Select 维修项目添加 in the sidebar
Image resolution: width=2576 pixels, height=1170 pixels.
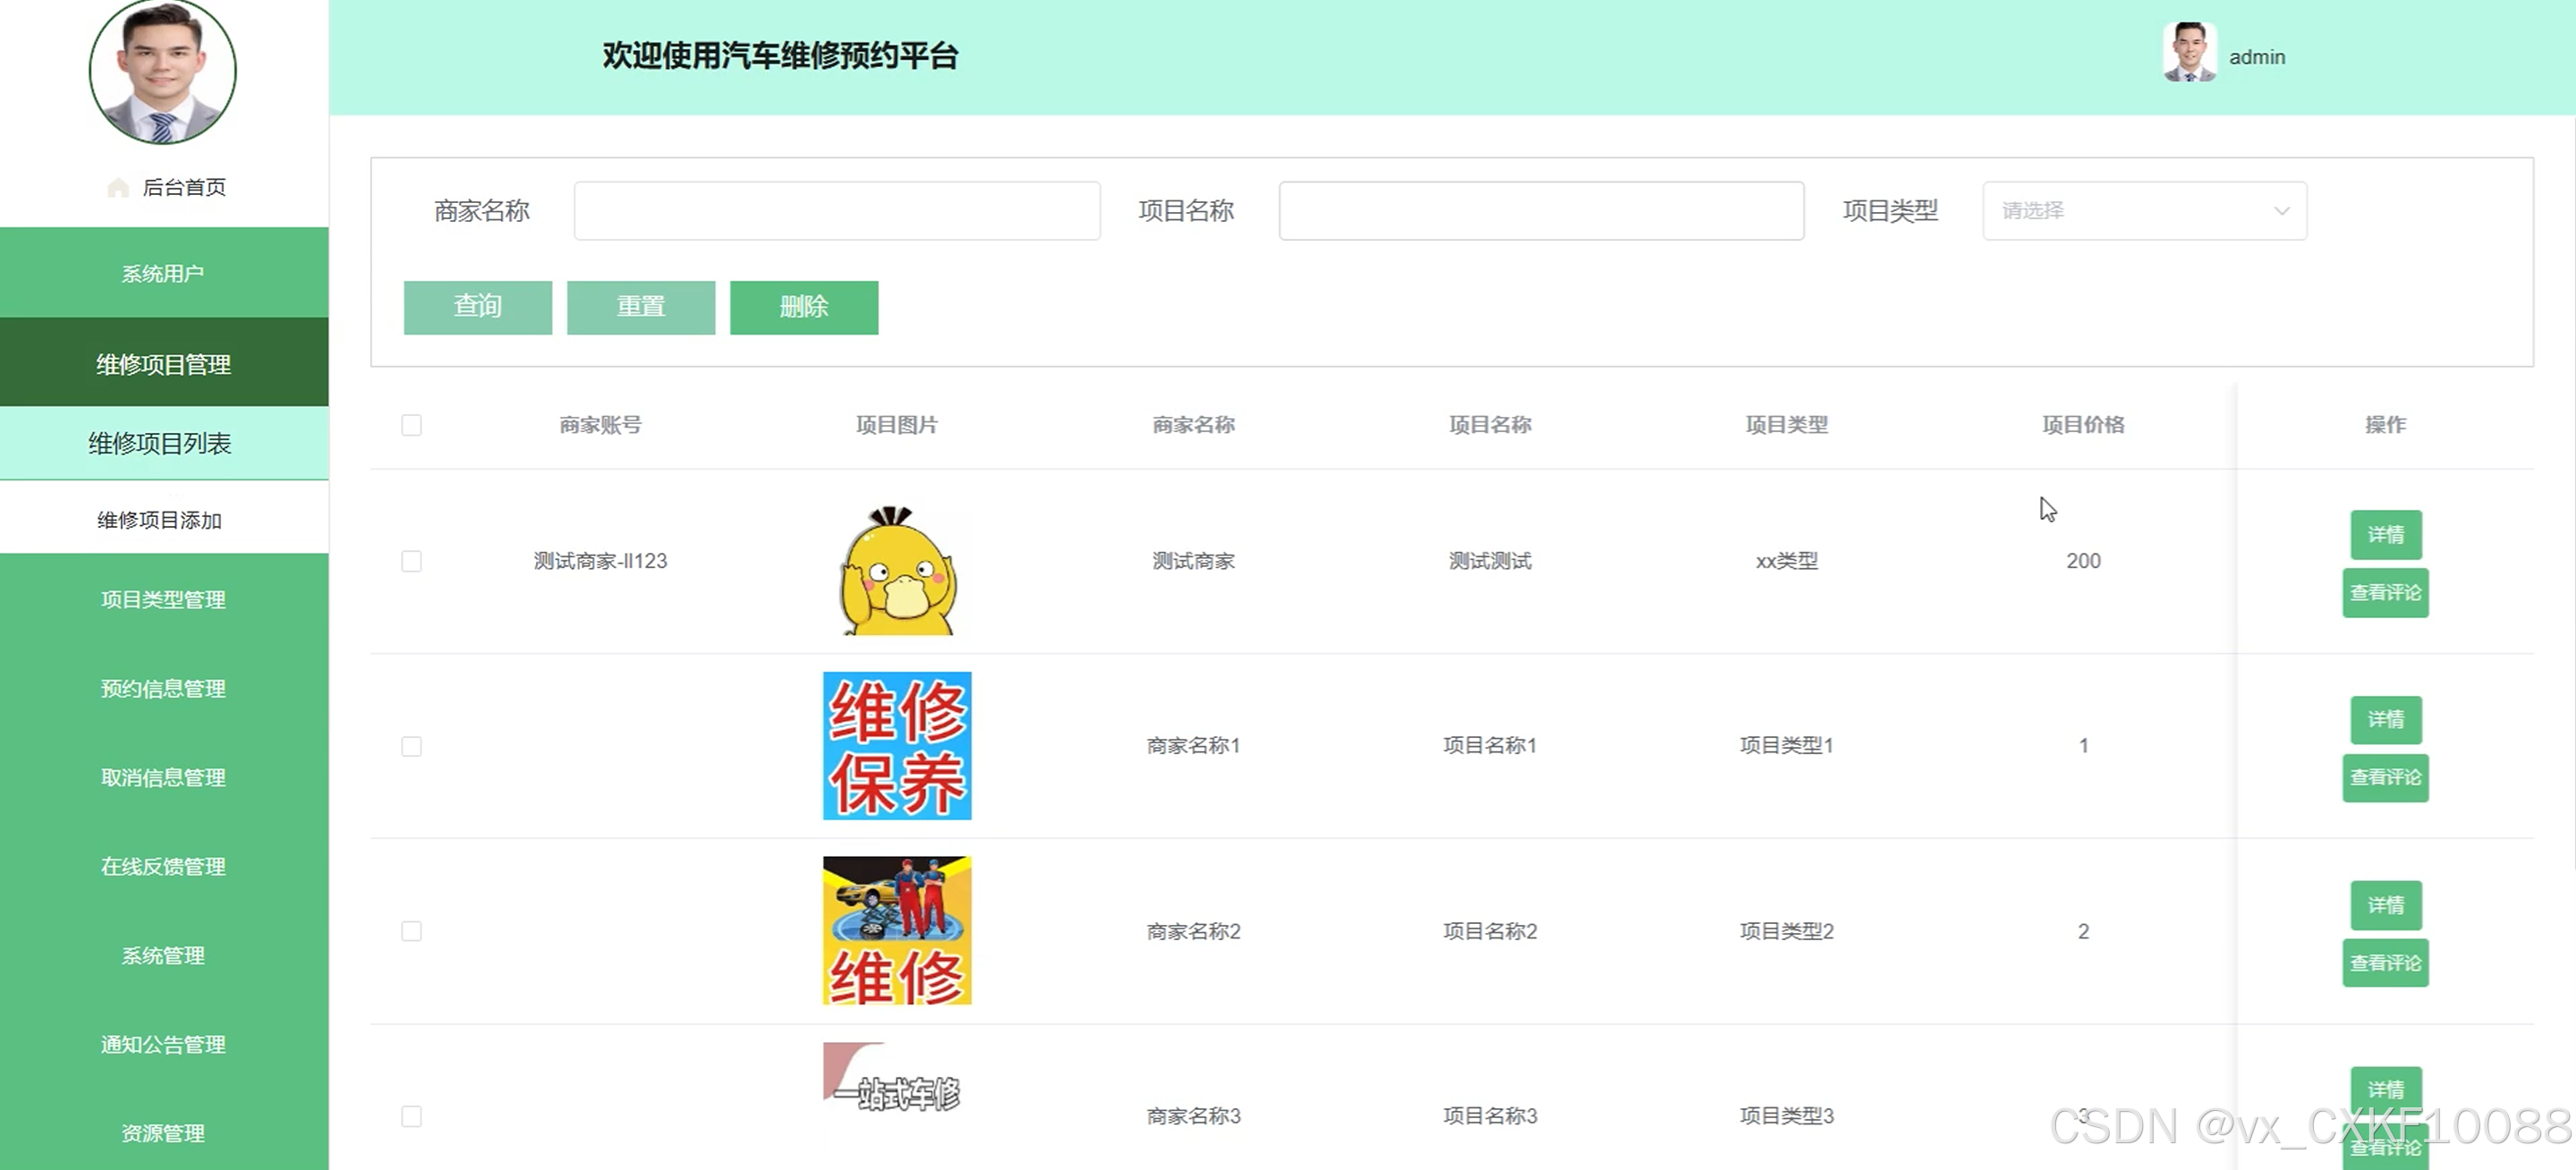point(160,520)
